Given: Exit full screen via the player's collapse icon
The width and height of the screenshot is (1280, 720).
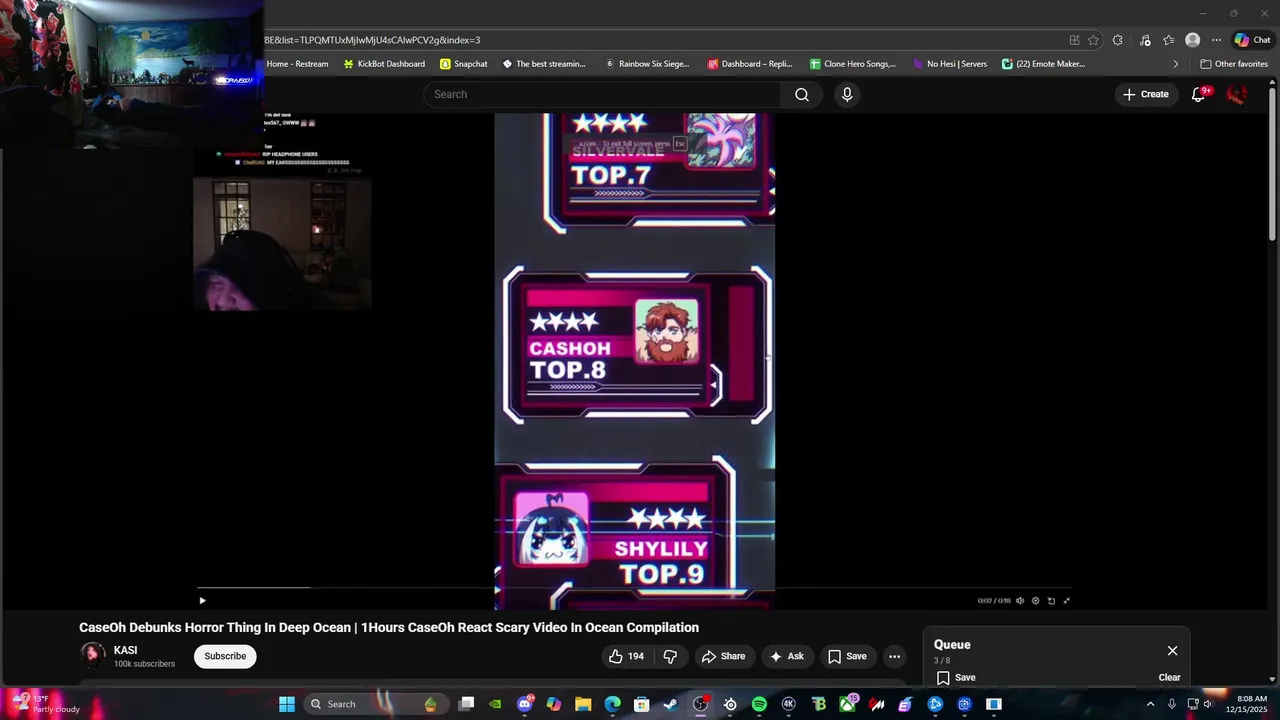Looking at the screenshot, I should [x=1066, y=601].
